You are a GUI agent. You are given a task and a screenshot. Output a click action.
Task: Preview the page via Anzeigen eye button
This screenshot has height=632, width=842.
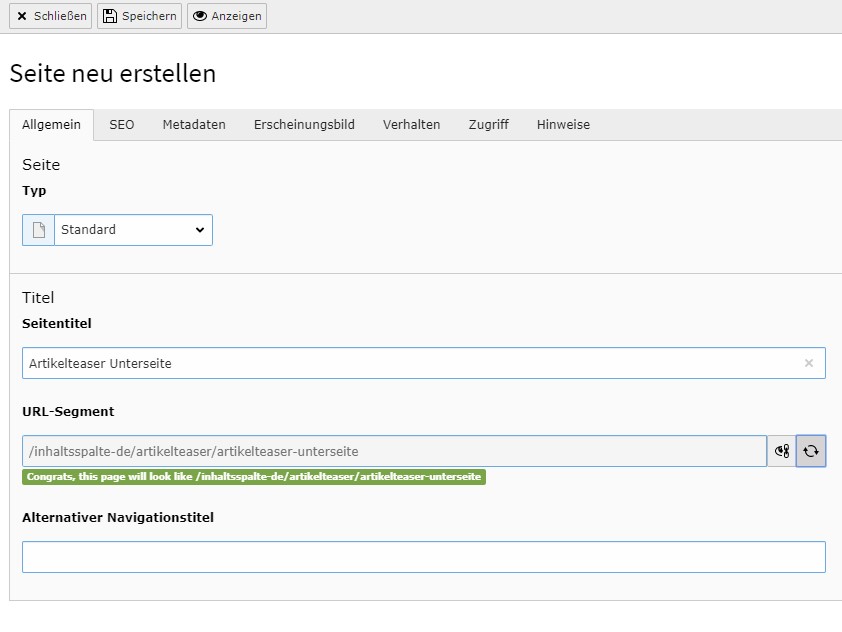click(x=227, y=16)
